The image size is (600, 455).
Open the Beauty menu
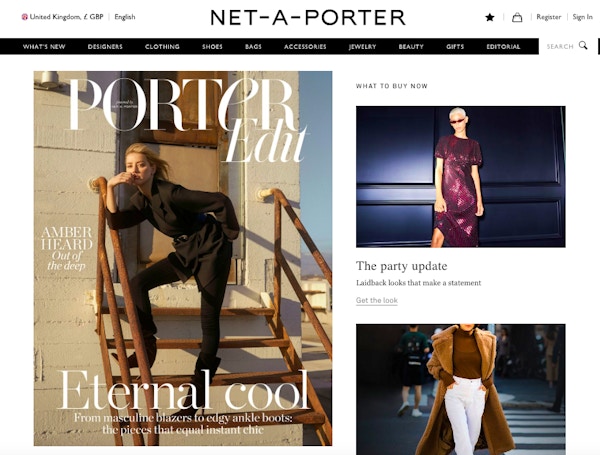(x=411, y=47)
